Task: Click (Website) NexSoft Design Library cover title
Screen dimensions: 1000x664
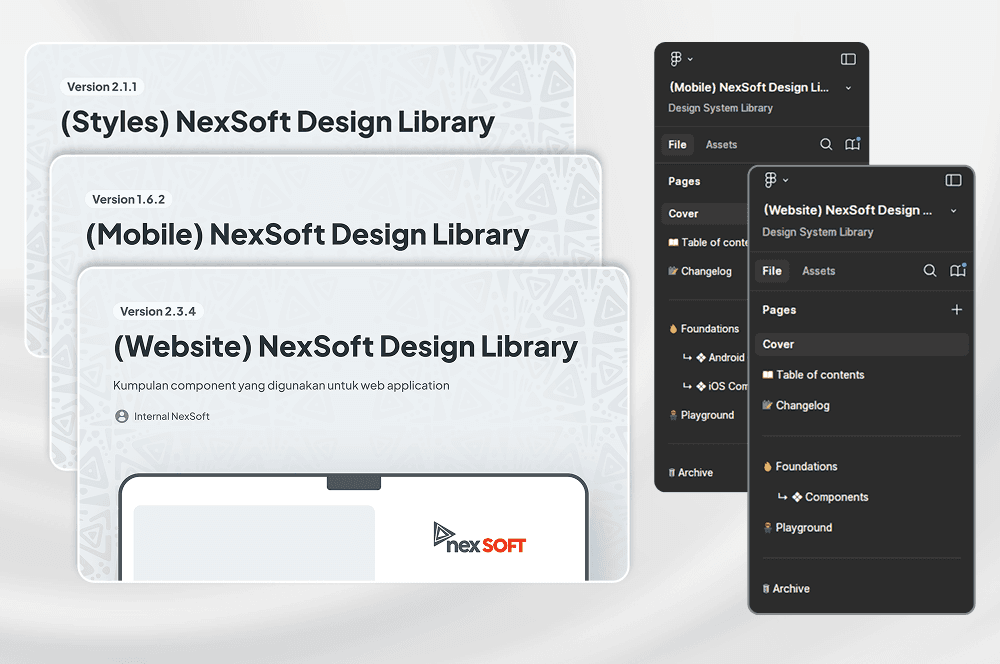Action: [x=346, y=347]
